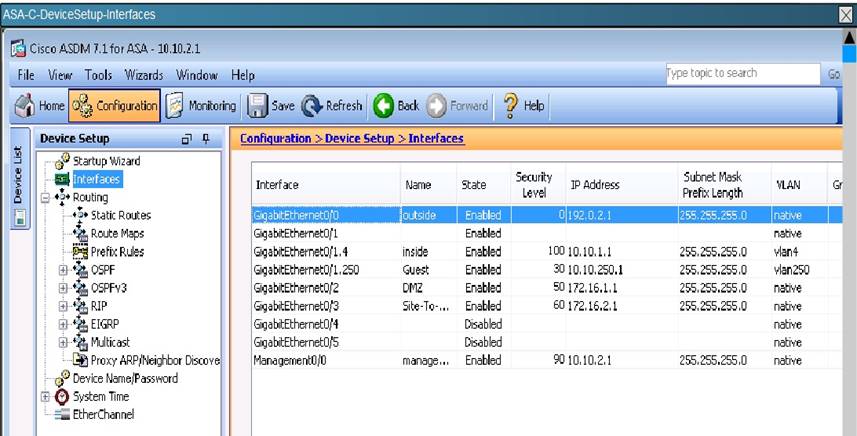Expand the EIGRP routing node
Screen dimensions: 857x436
click(63, 323)
